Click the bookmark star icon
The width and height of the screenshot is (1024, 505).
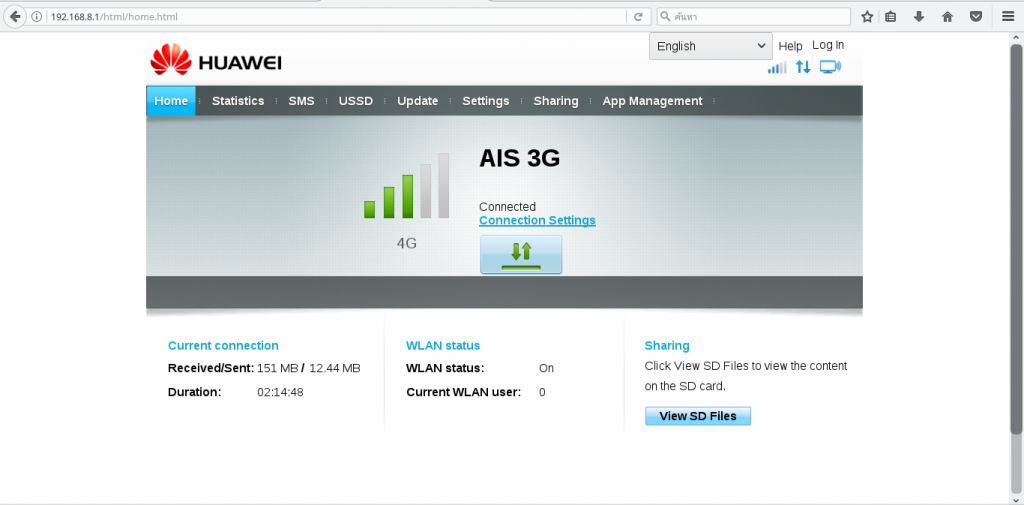point(867,17)
